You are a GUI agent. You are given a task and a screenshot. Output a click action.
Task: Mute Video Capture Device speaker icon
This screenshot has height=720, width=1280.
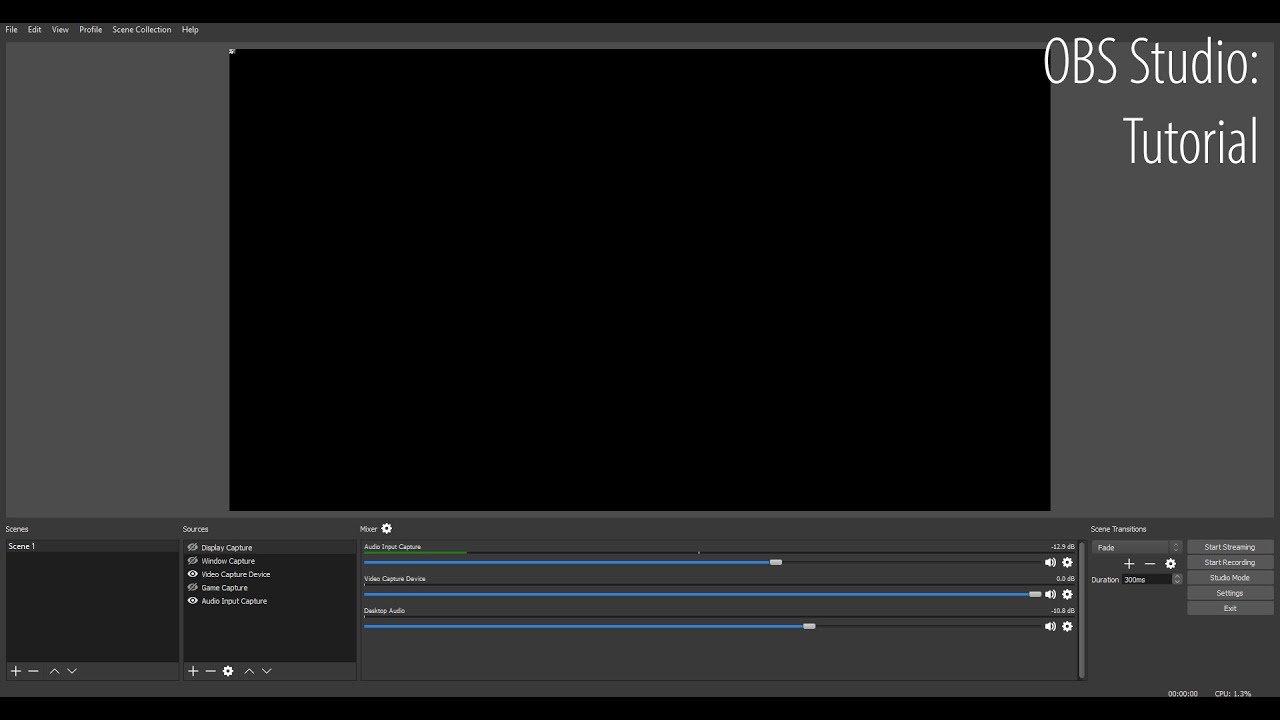[x=1050, y=594]
